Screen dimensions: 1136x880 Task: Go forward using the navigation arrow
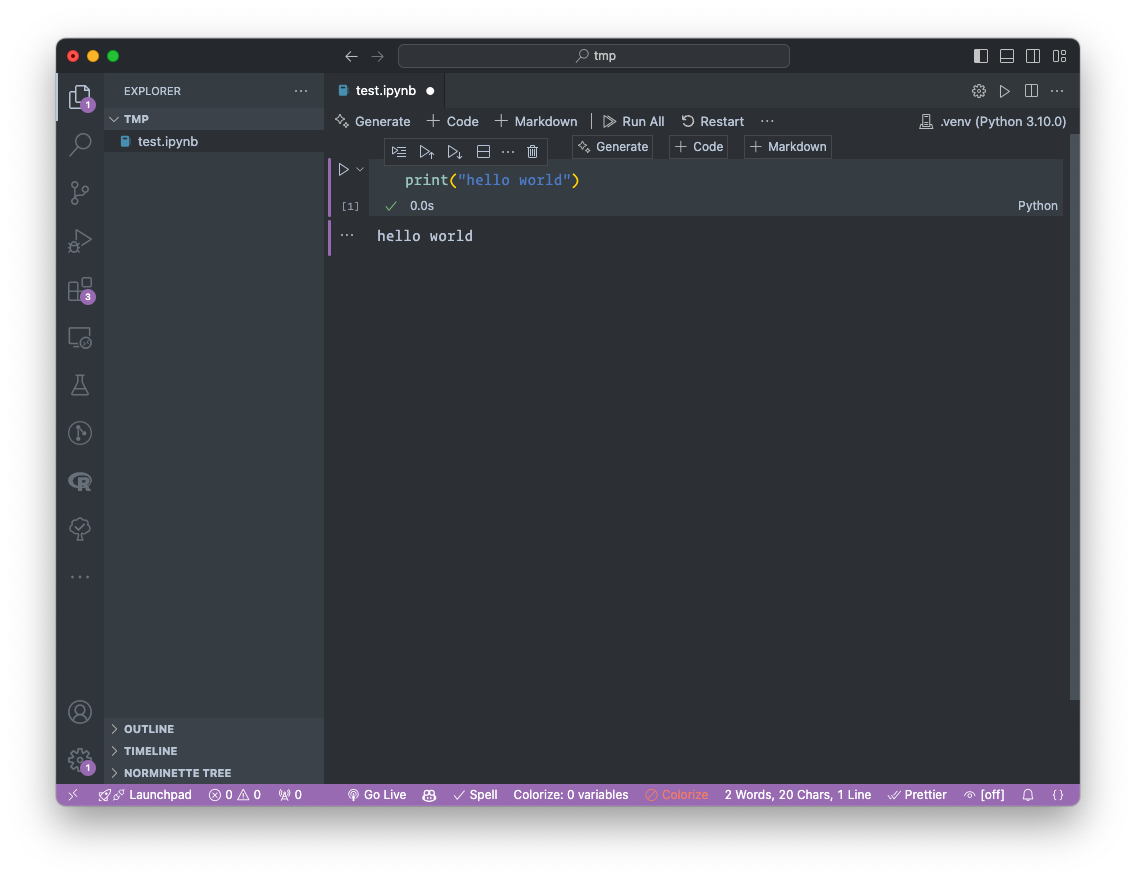coord(377,56)
